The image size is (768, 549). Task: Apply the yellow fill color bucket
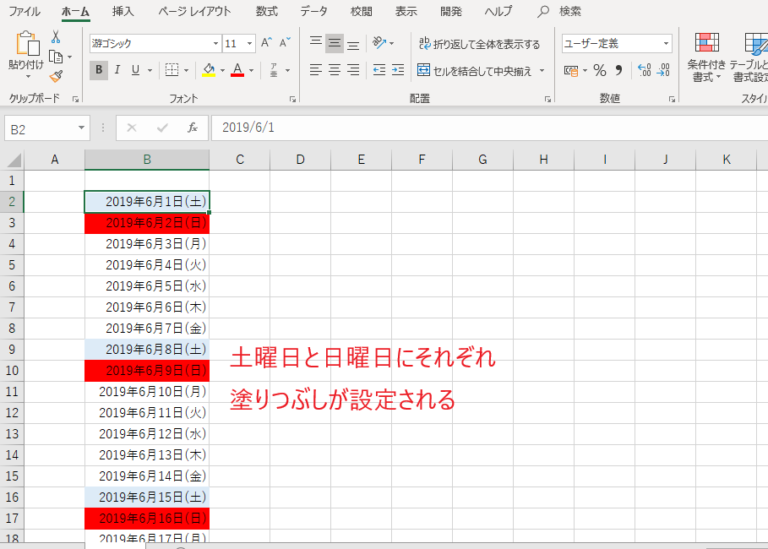(209, 70)
